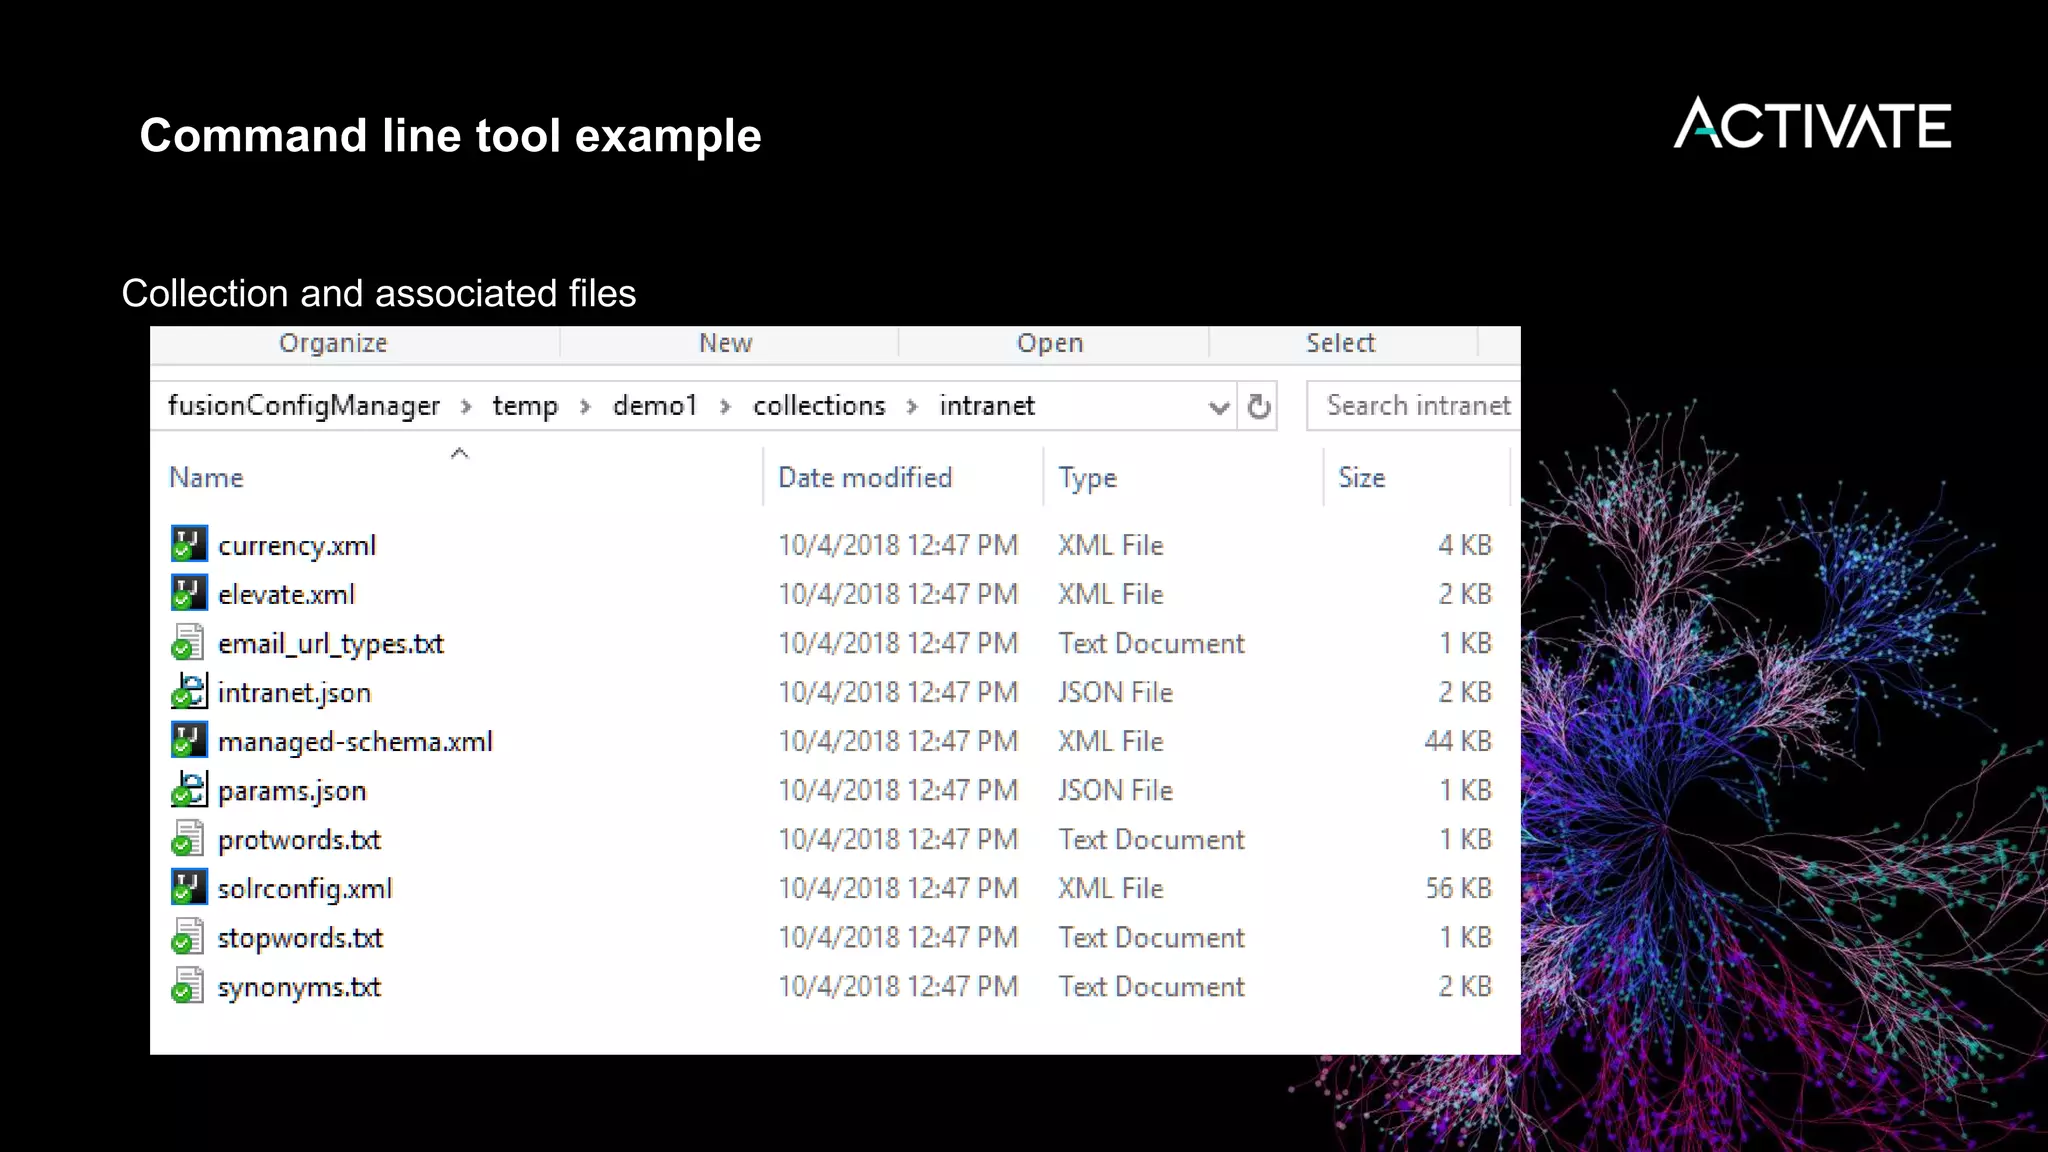
Task: Click the intranet breadcrumb segment
Action: pos(987,406)
